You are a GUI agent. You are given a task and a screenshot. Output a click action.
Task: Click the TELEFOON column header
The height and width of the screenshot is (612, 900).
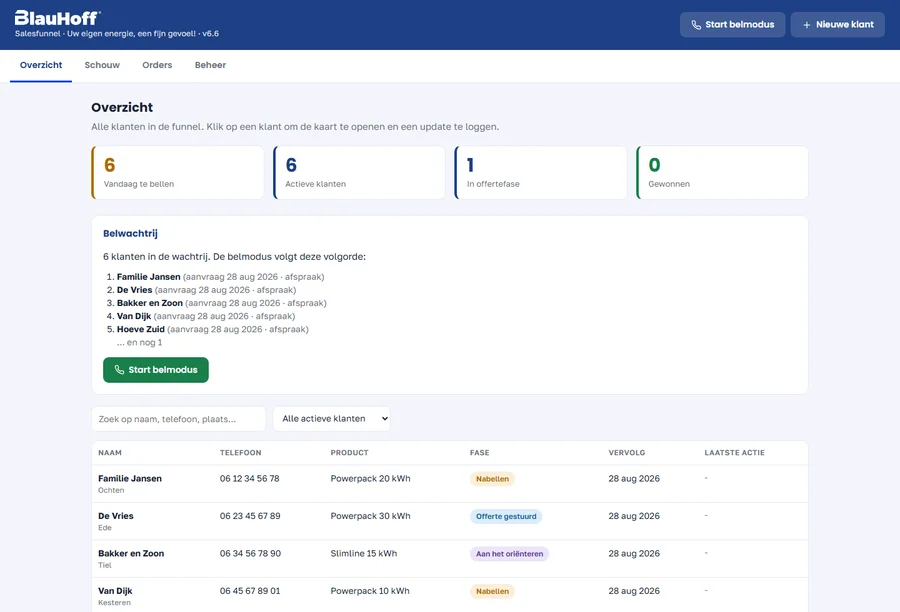(x=240, y=452)
